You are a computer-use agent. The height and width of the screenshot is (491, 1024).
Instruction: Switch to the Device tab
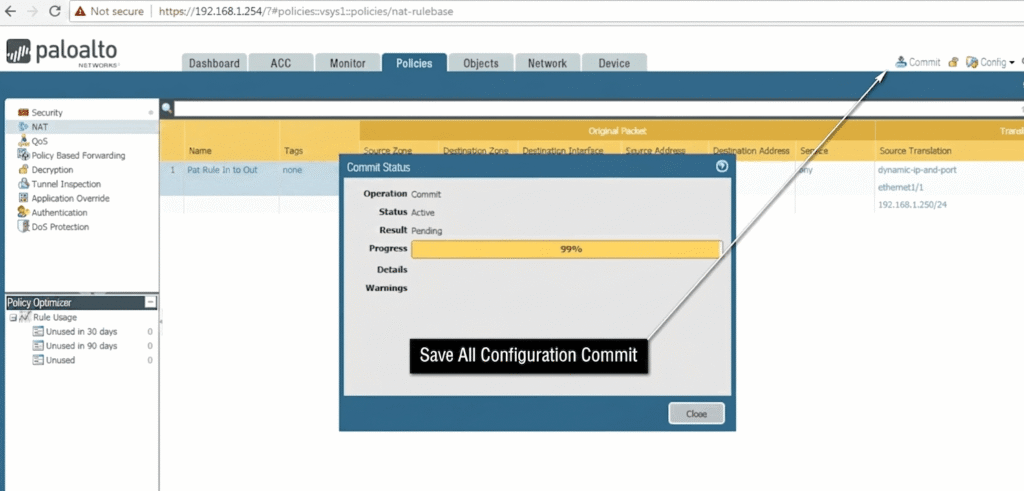tap(614, 63)
